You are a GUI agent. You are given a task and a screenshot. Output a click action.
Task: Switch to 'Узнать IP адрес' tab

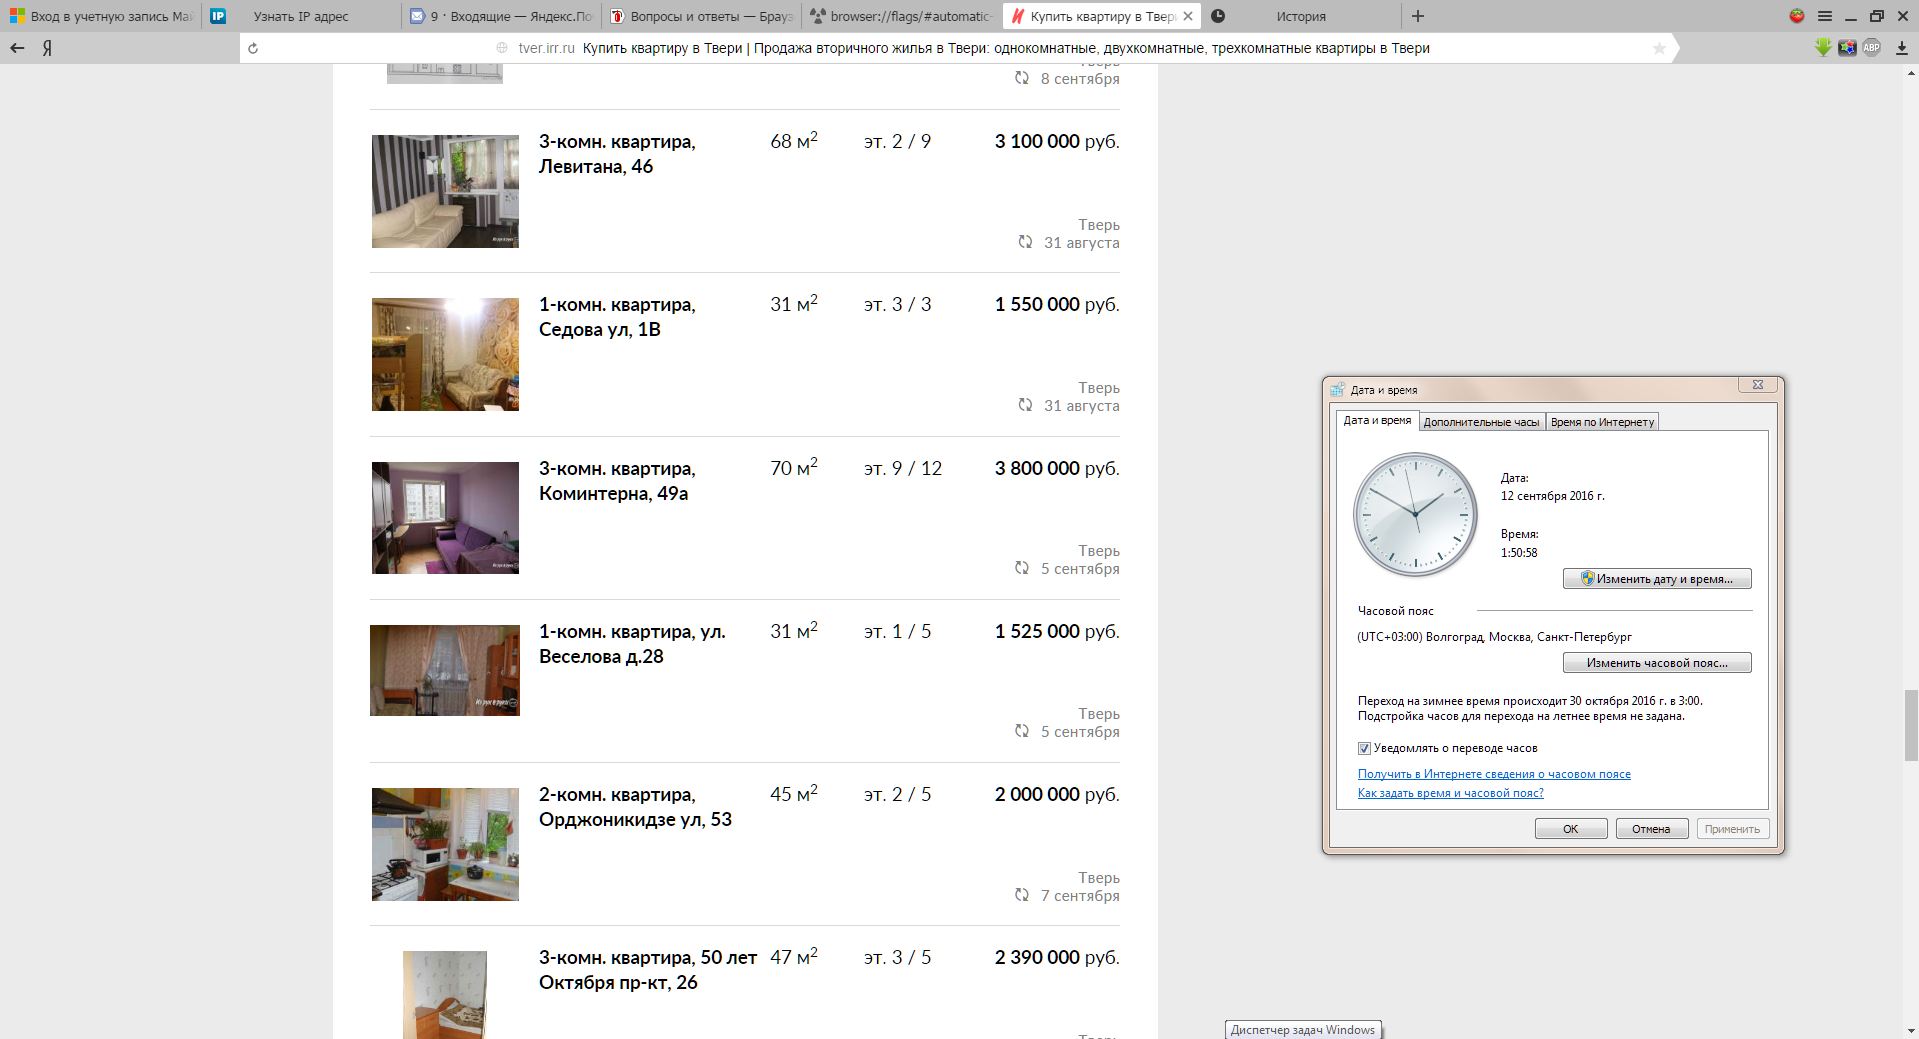[302, 16]
